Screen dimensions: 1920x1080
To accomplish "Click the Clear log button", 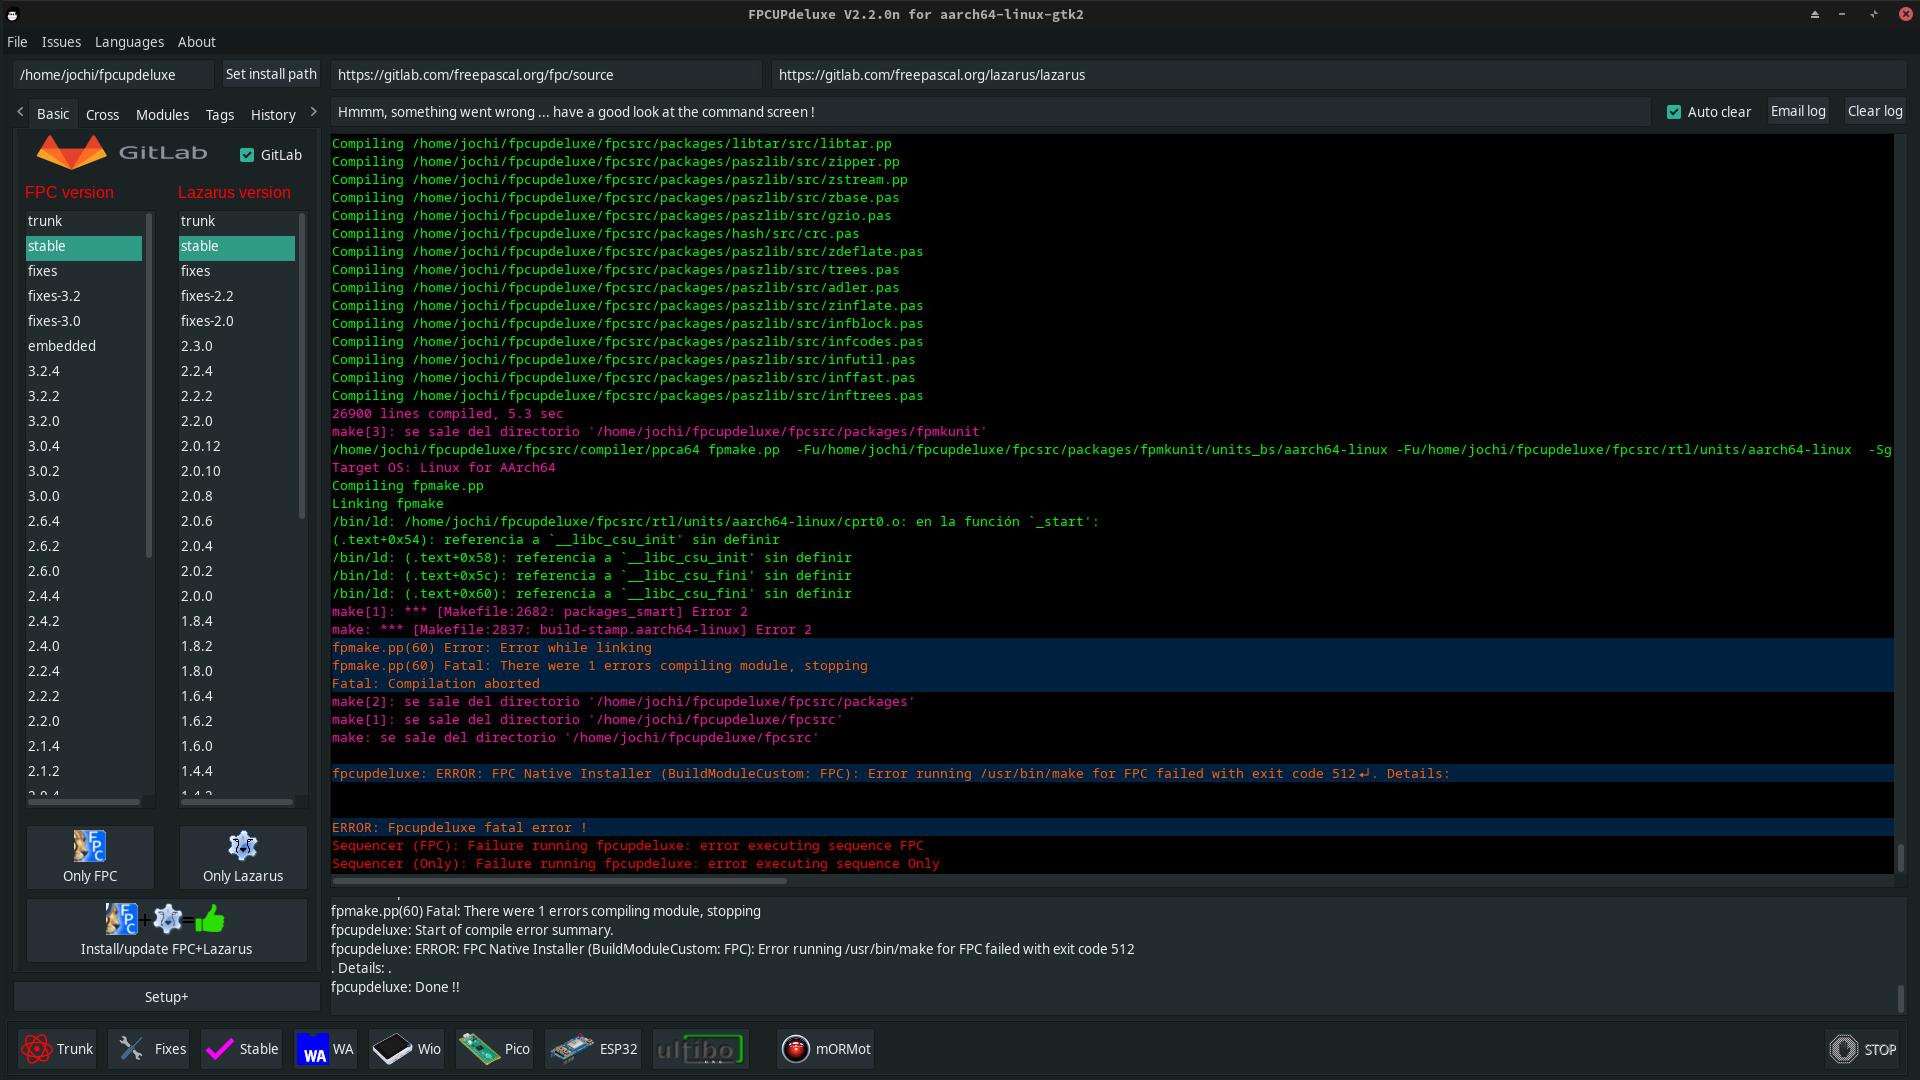I will click(x=1874, y=111).
